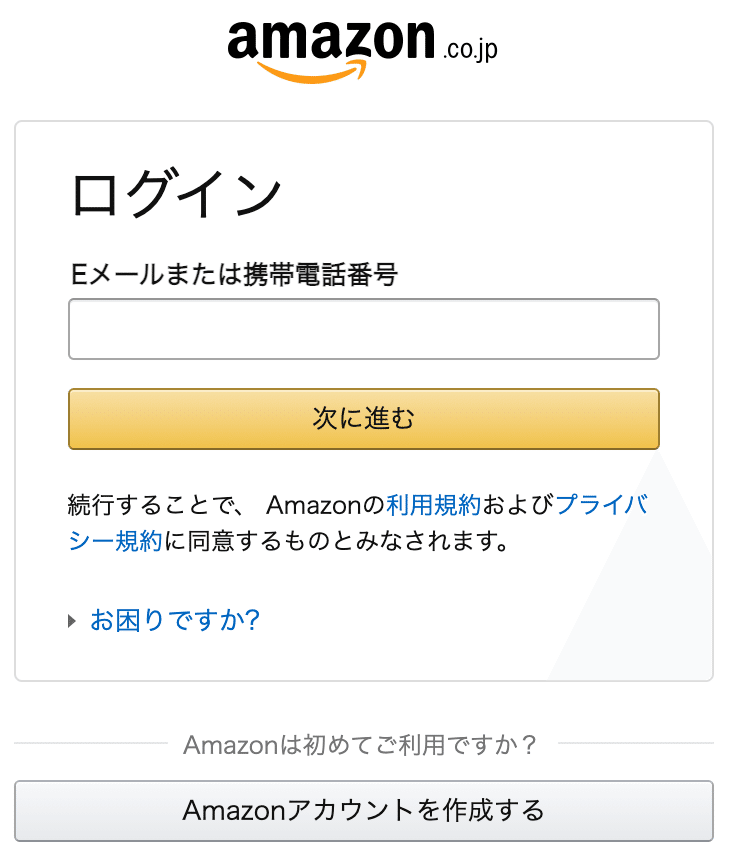Image resolution: width=732 pixels, height=862 pixels.
Task: Click the yellow continue button
Action: 363,419
